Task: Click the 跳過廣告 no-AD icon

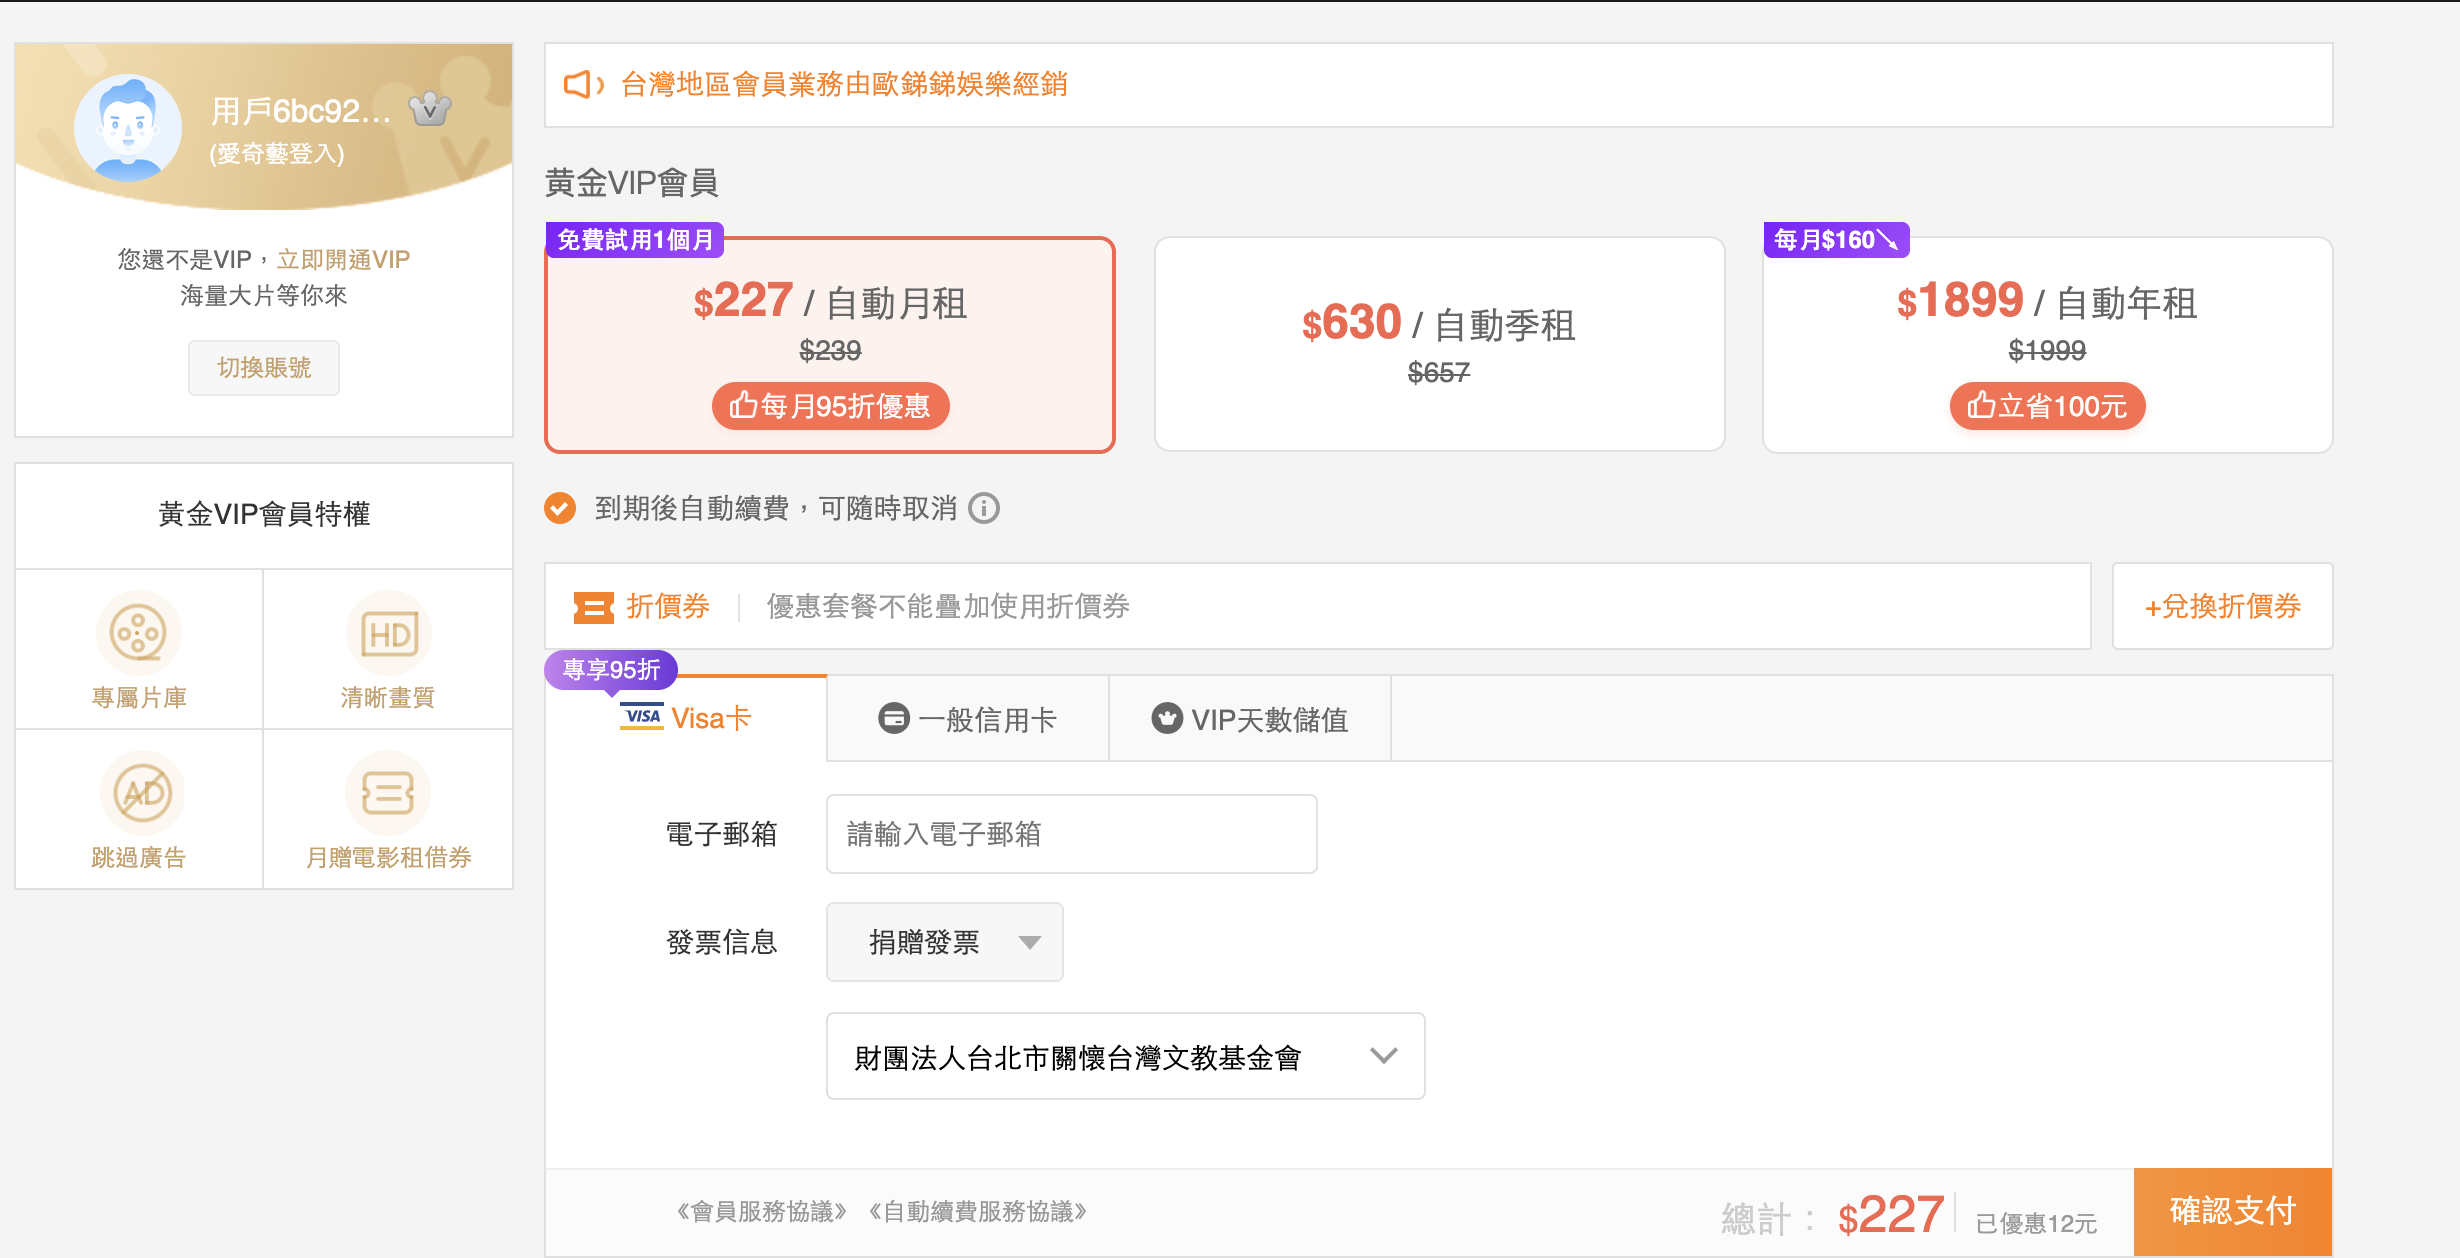Action: click(x=142, y=793)
